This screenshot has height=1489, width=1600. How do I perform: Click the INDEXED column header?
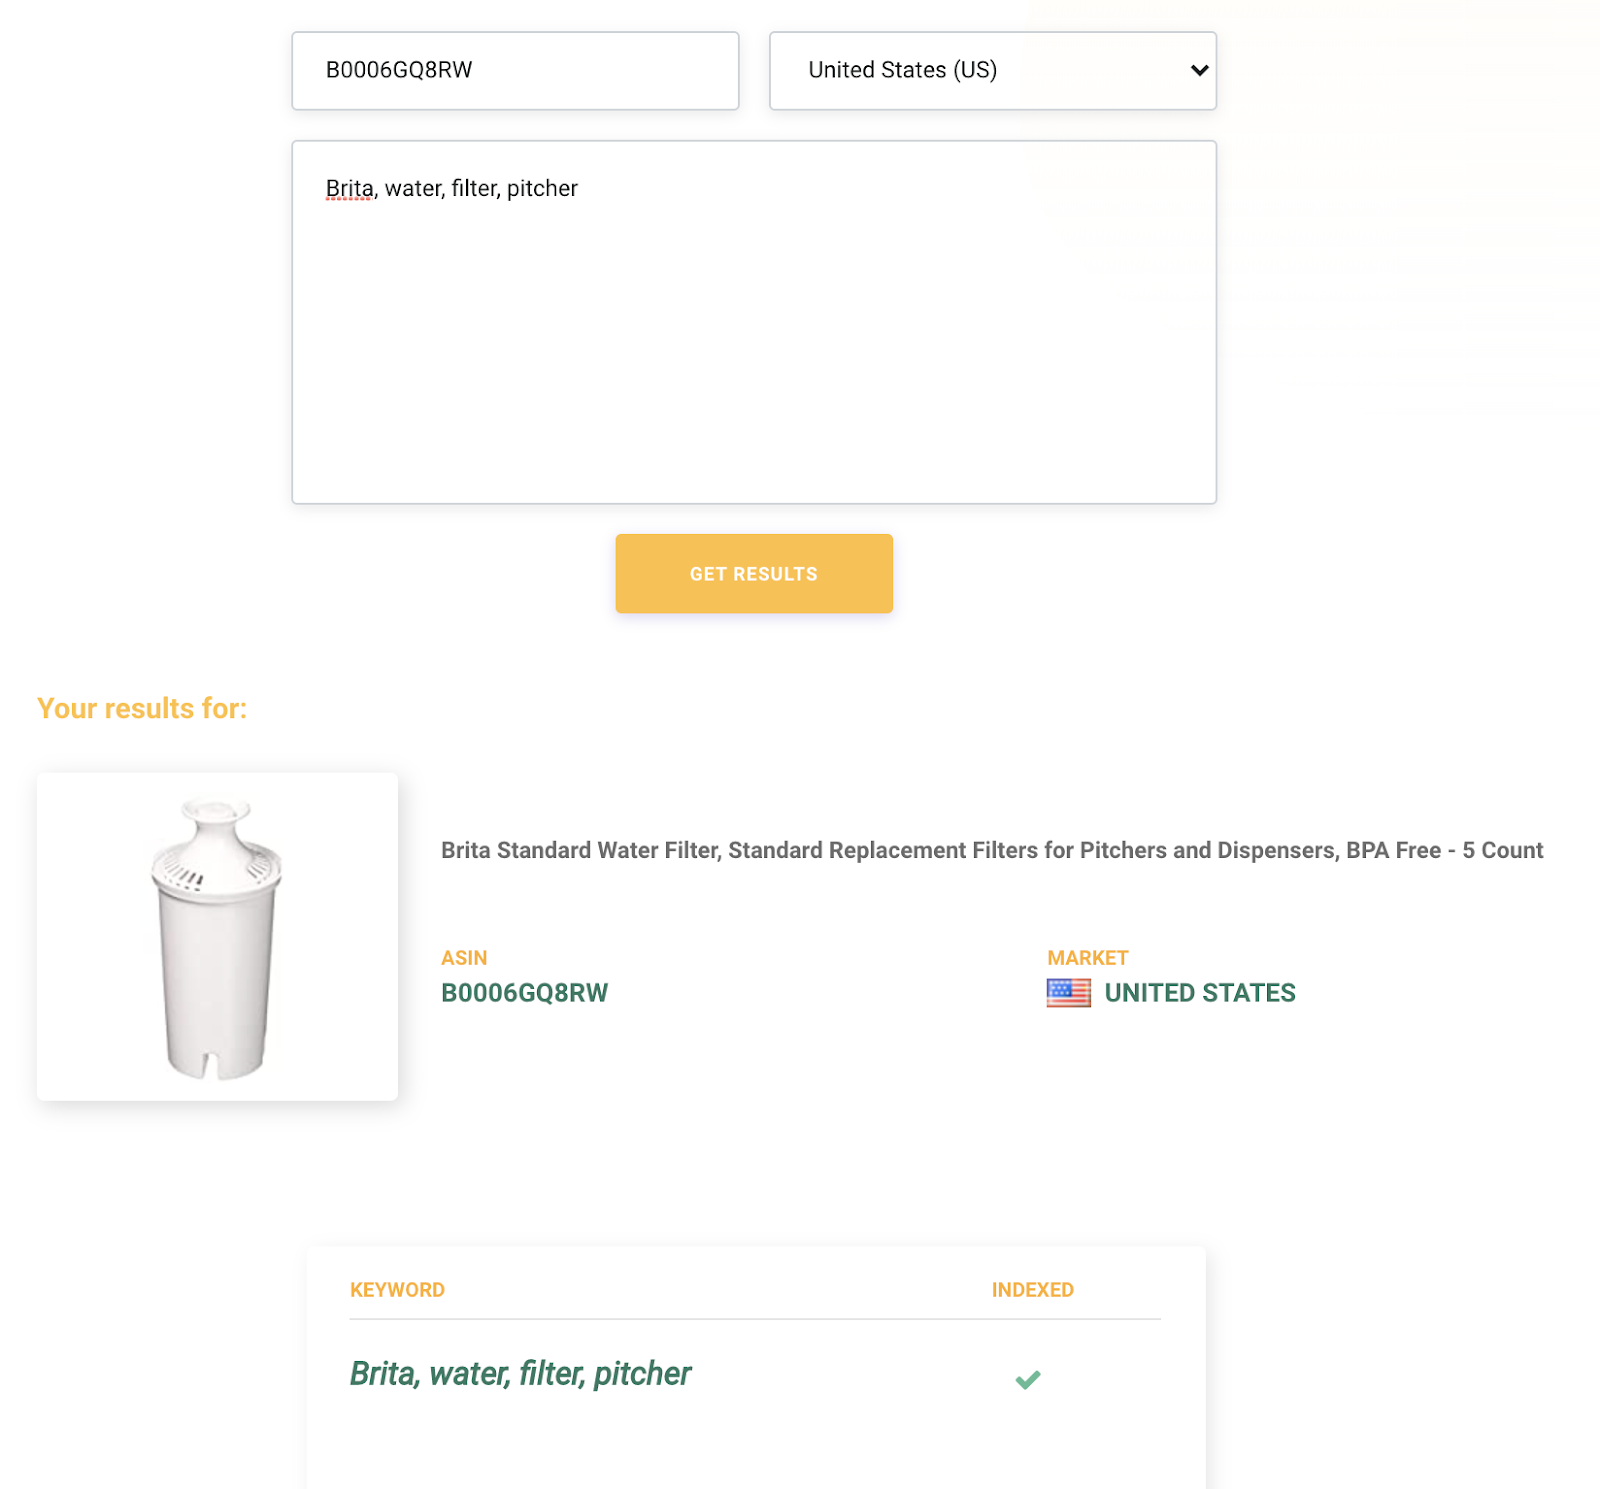[x=1032, y=1290]
